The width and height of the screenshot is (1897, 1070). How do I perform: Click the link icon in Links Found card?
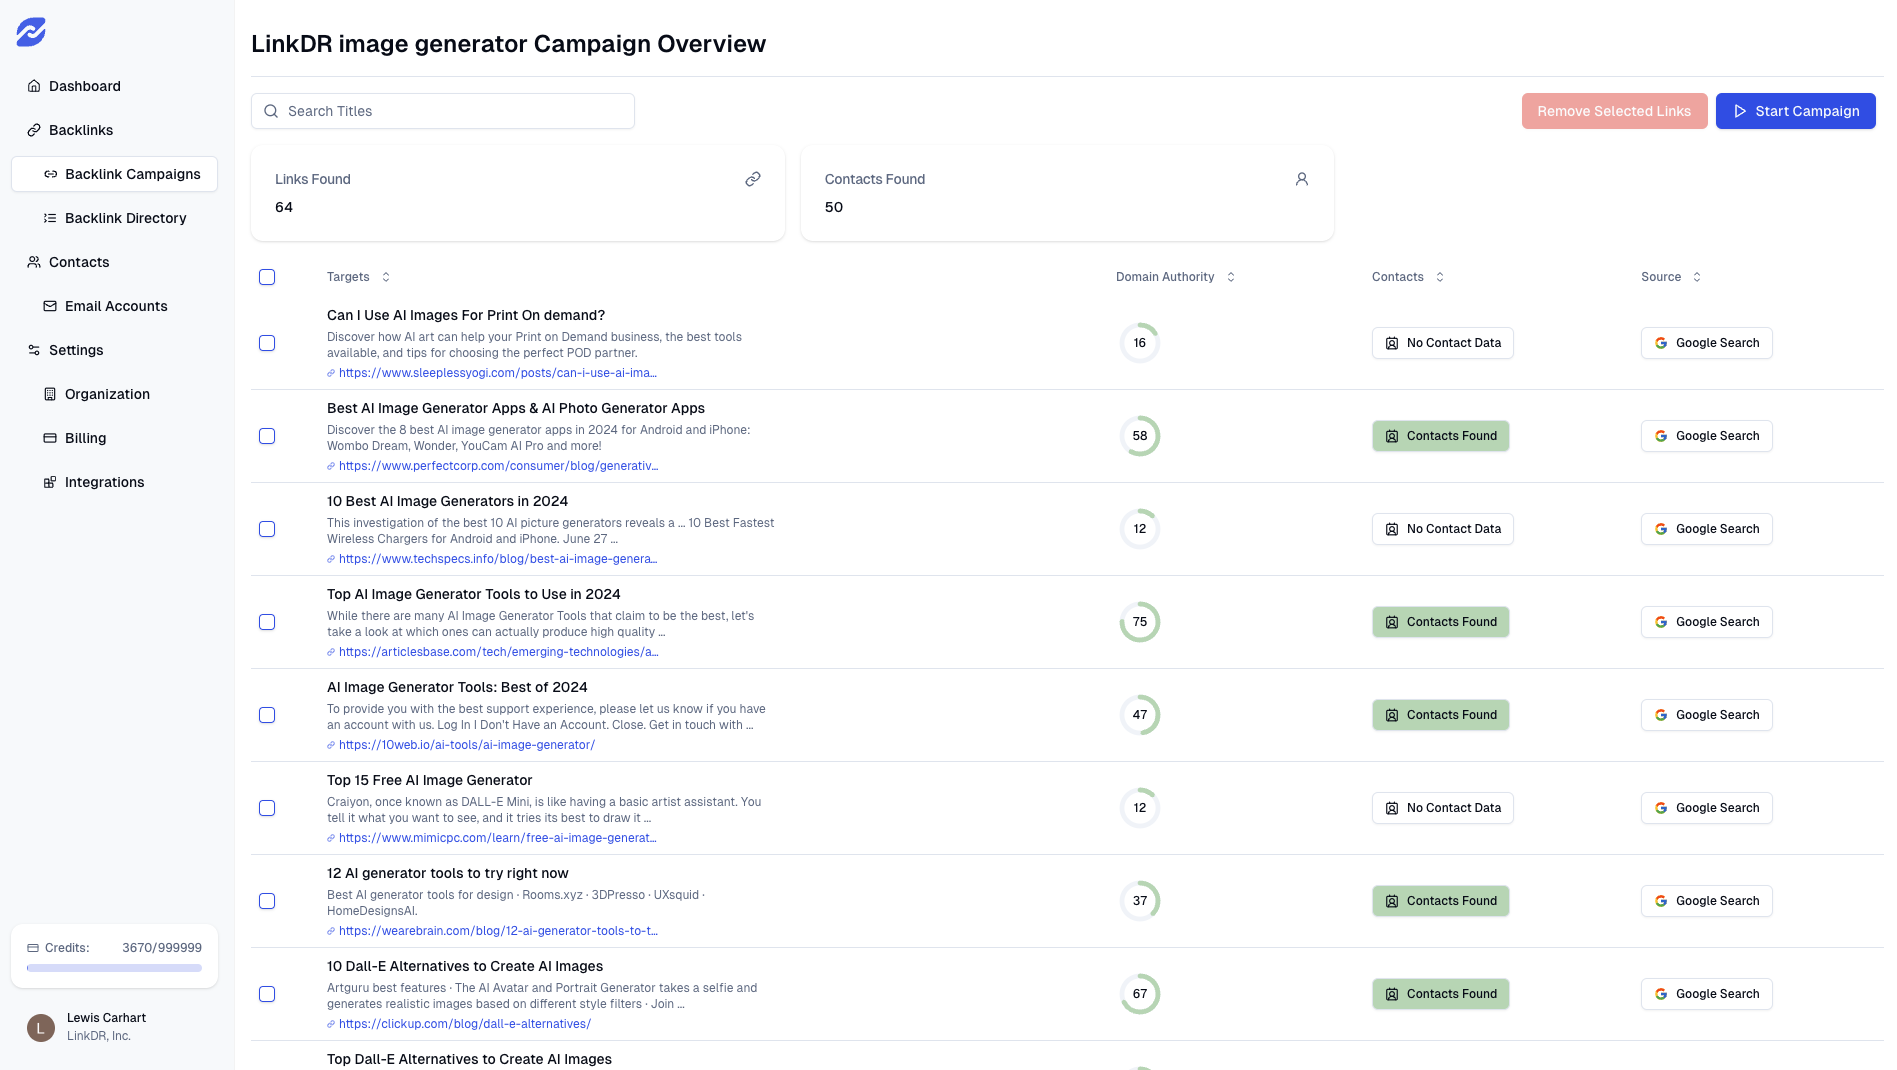click(753, 179)
